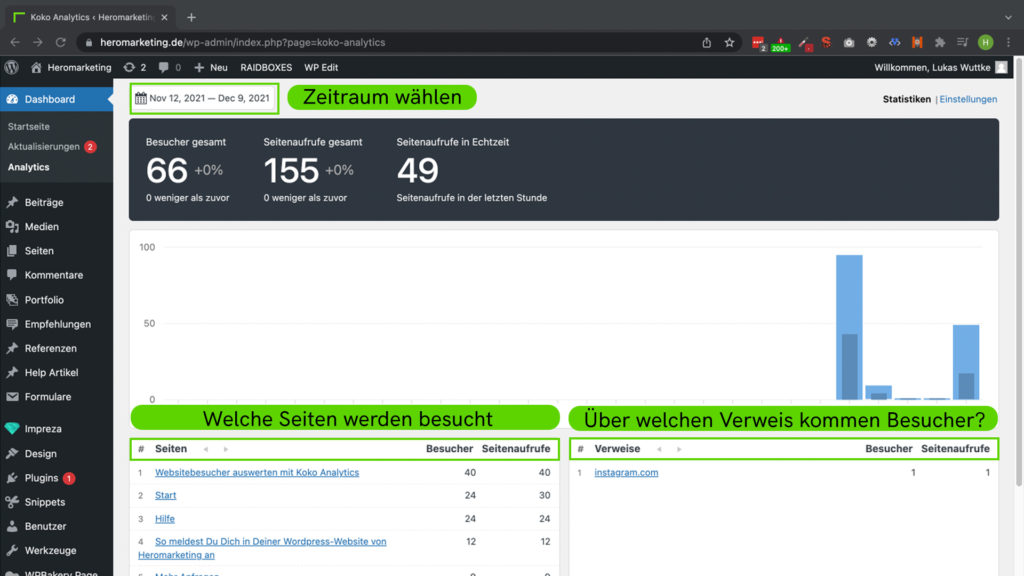Click WP Edit in admin bar
Screen dimensions: 1024x576
pos(321,67)
